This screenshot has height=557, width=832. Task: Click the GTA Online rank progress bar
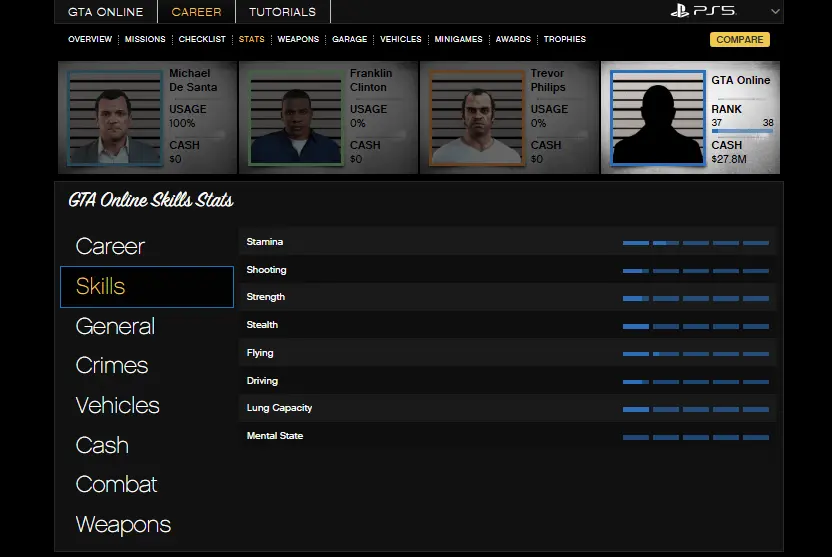(741, 130)
